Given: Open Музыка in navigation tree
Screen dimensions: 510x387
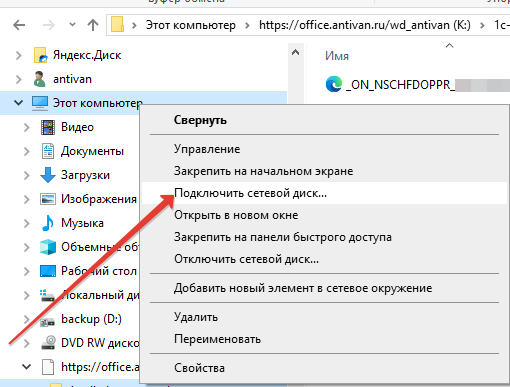Looking at the screenshot, I should 82,223.
